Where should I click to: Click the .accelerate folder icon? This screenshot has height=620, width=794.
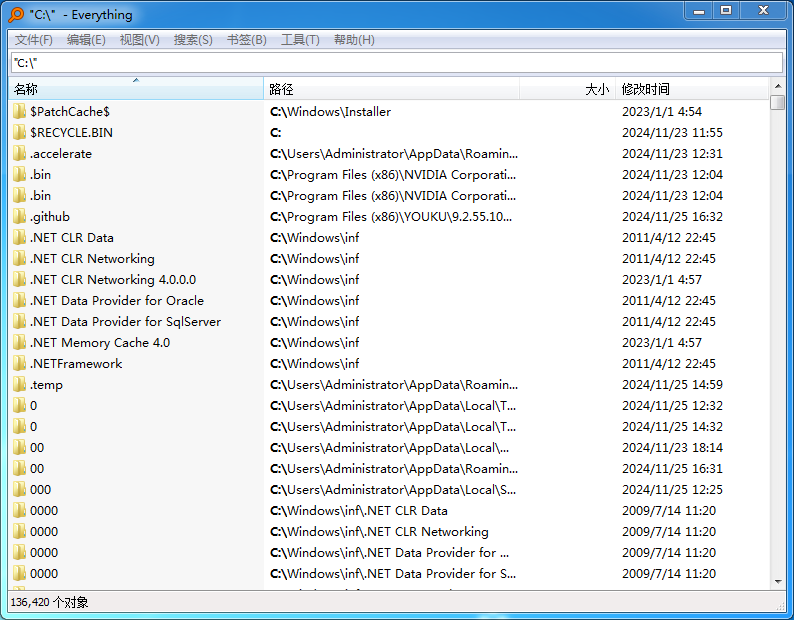pyautogui.click(x=19, y=154)
